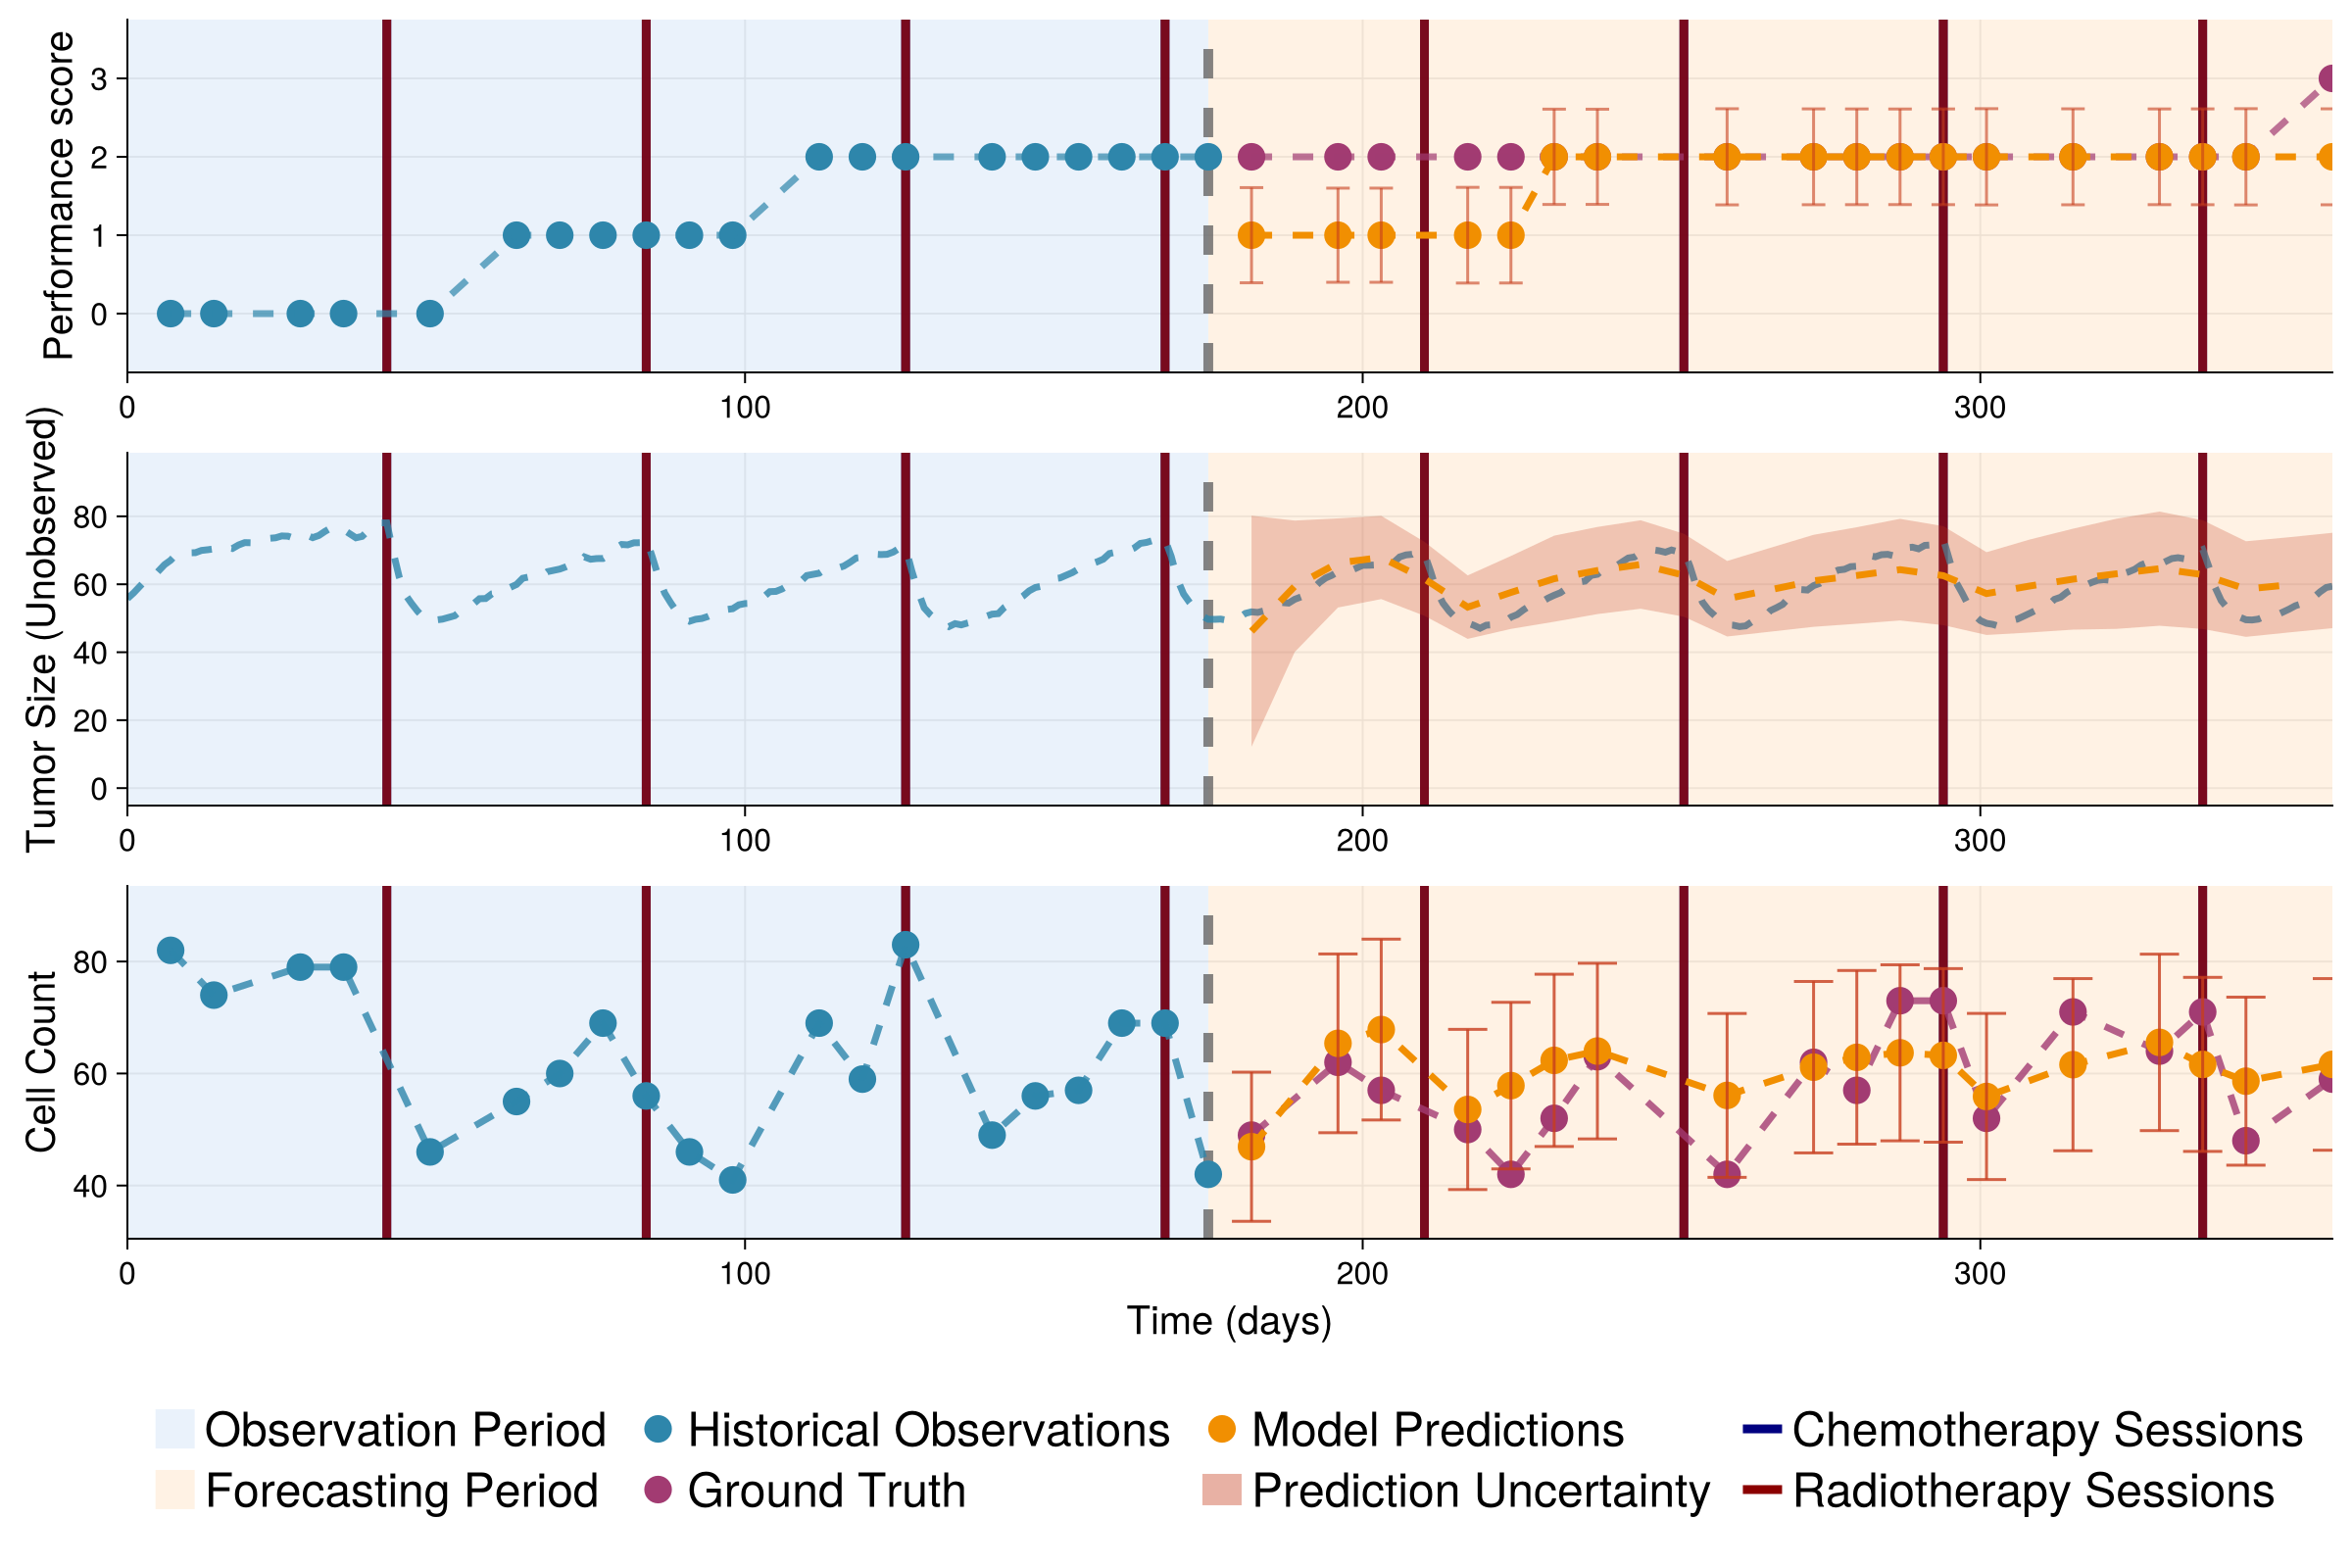
Task: Click the first historical Performance score point at 0
Action: tap(171, 313)
